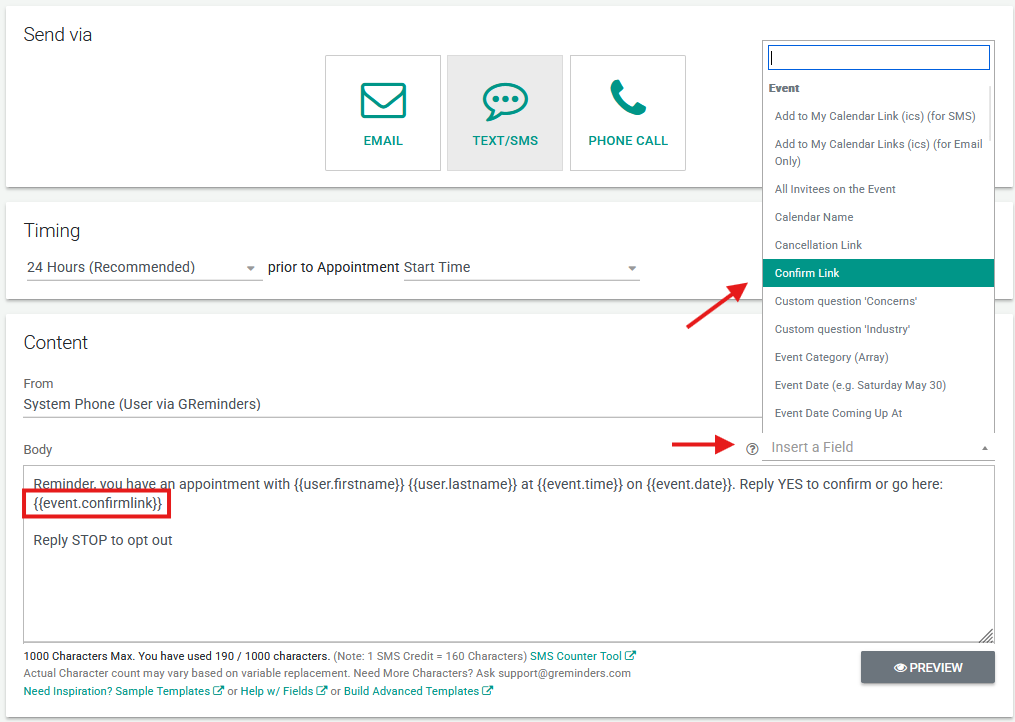Select Calendar Name field option
Image resolution: width=1015 pixels, height=722 pixels.
814,217
